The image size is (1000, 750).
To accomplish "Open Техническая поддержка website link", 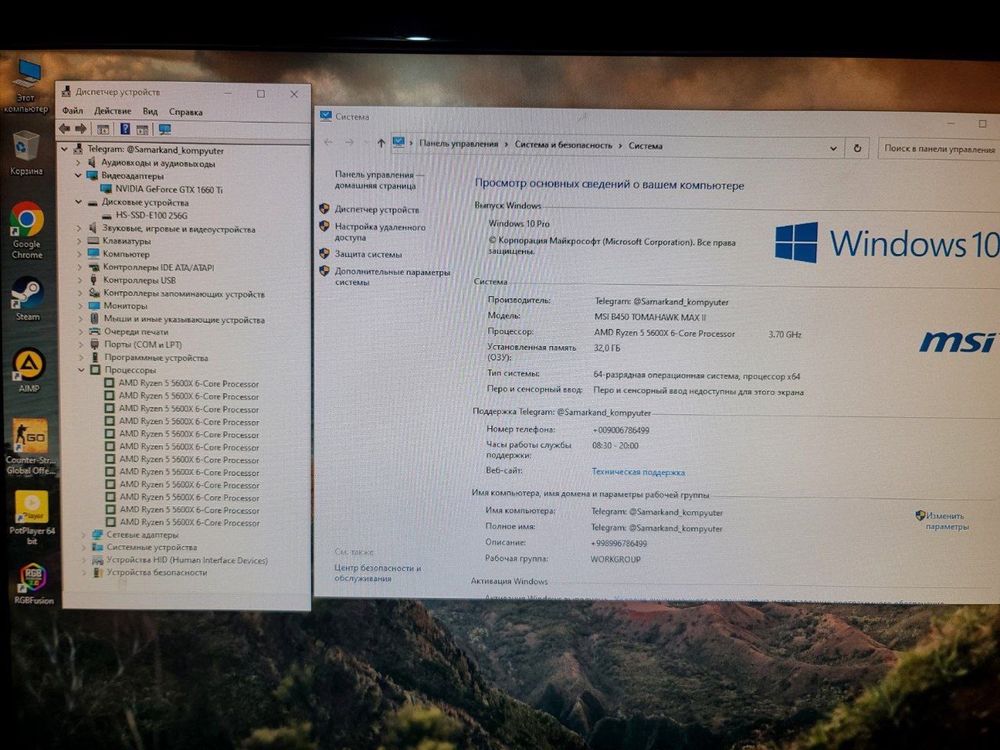I will coord(638,472).
